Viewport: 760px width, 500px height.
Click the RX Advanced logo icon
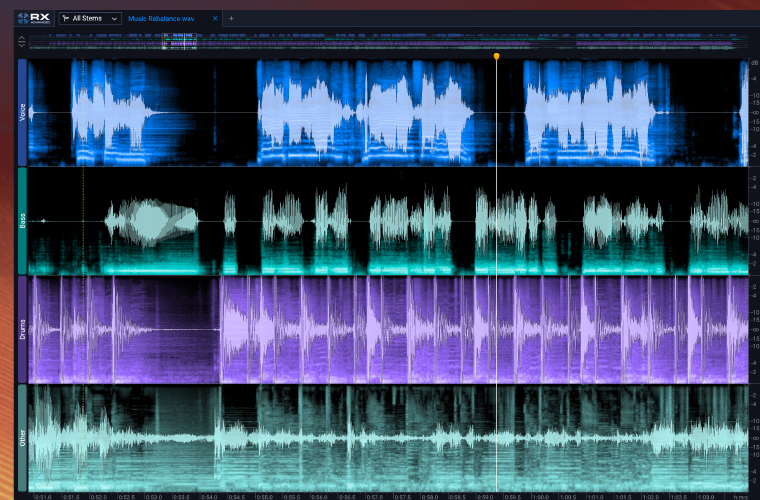(x=35, y=18)
